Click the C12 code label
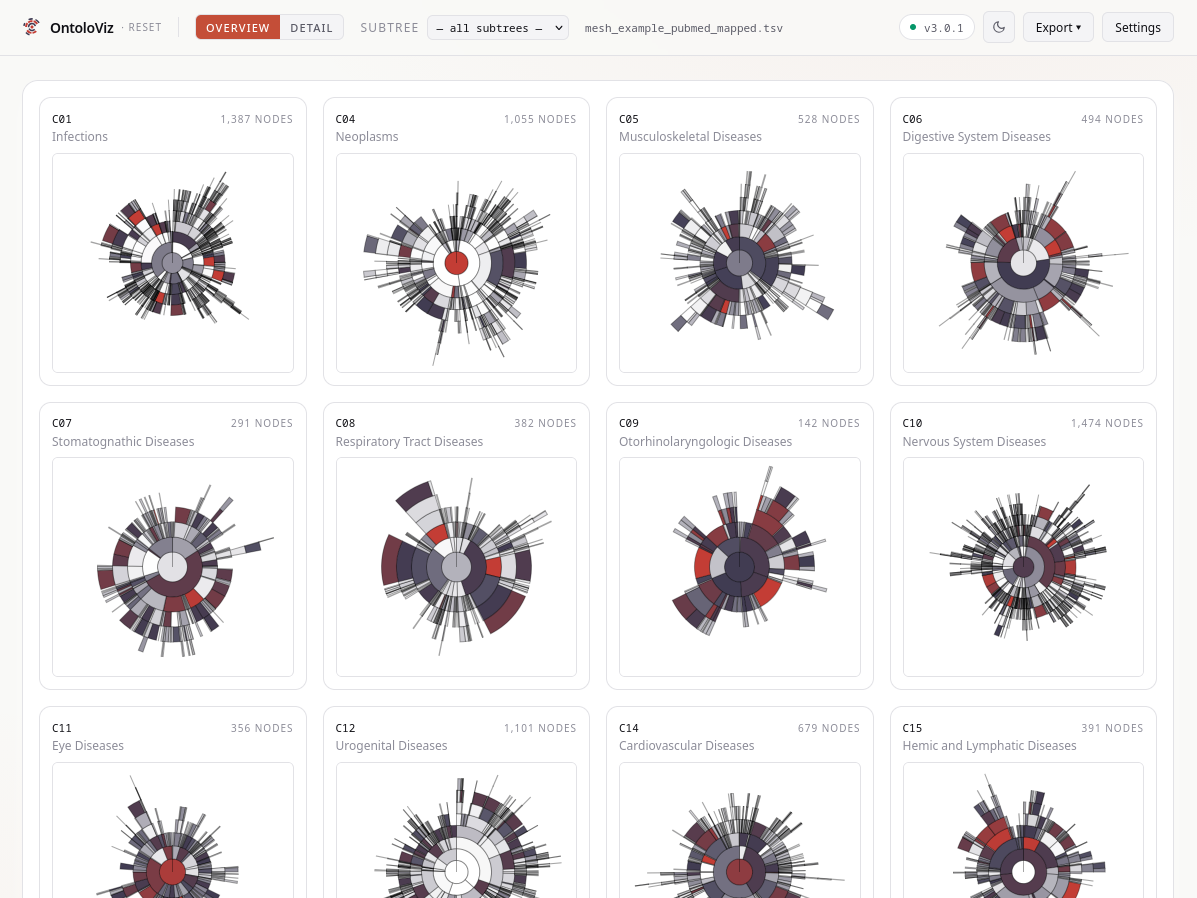The width and height of the screenshot is (1197, 898). point(345,728)
